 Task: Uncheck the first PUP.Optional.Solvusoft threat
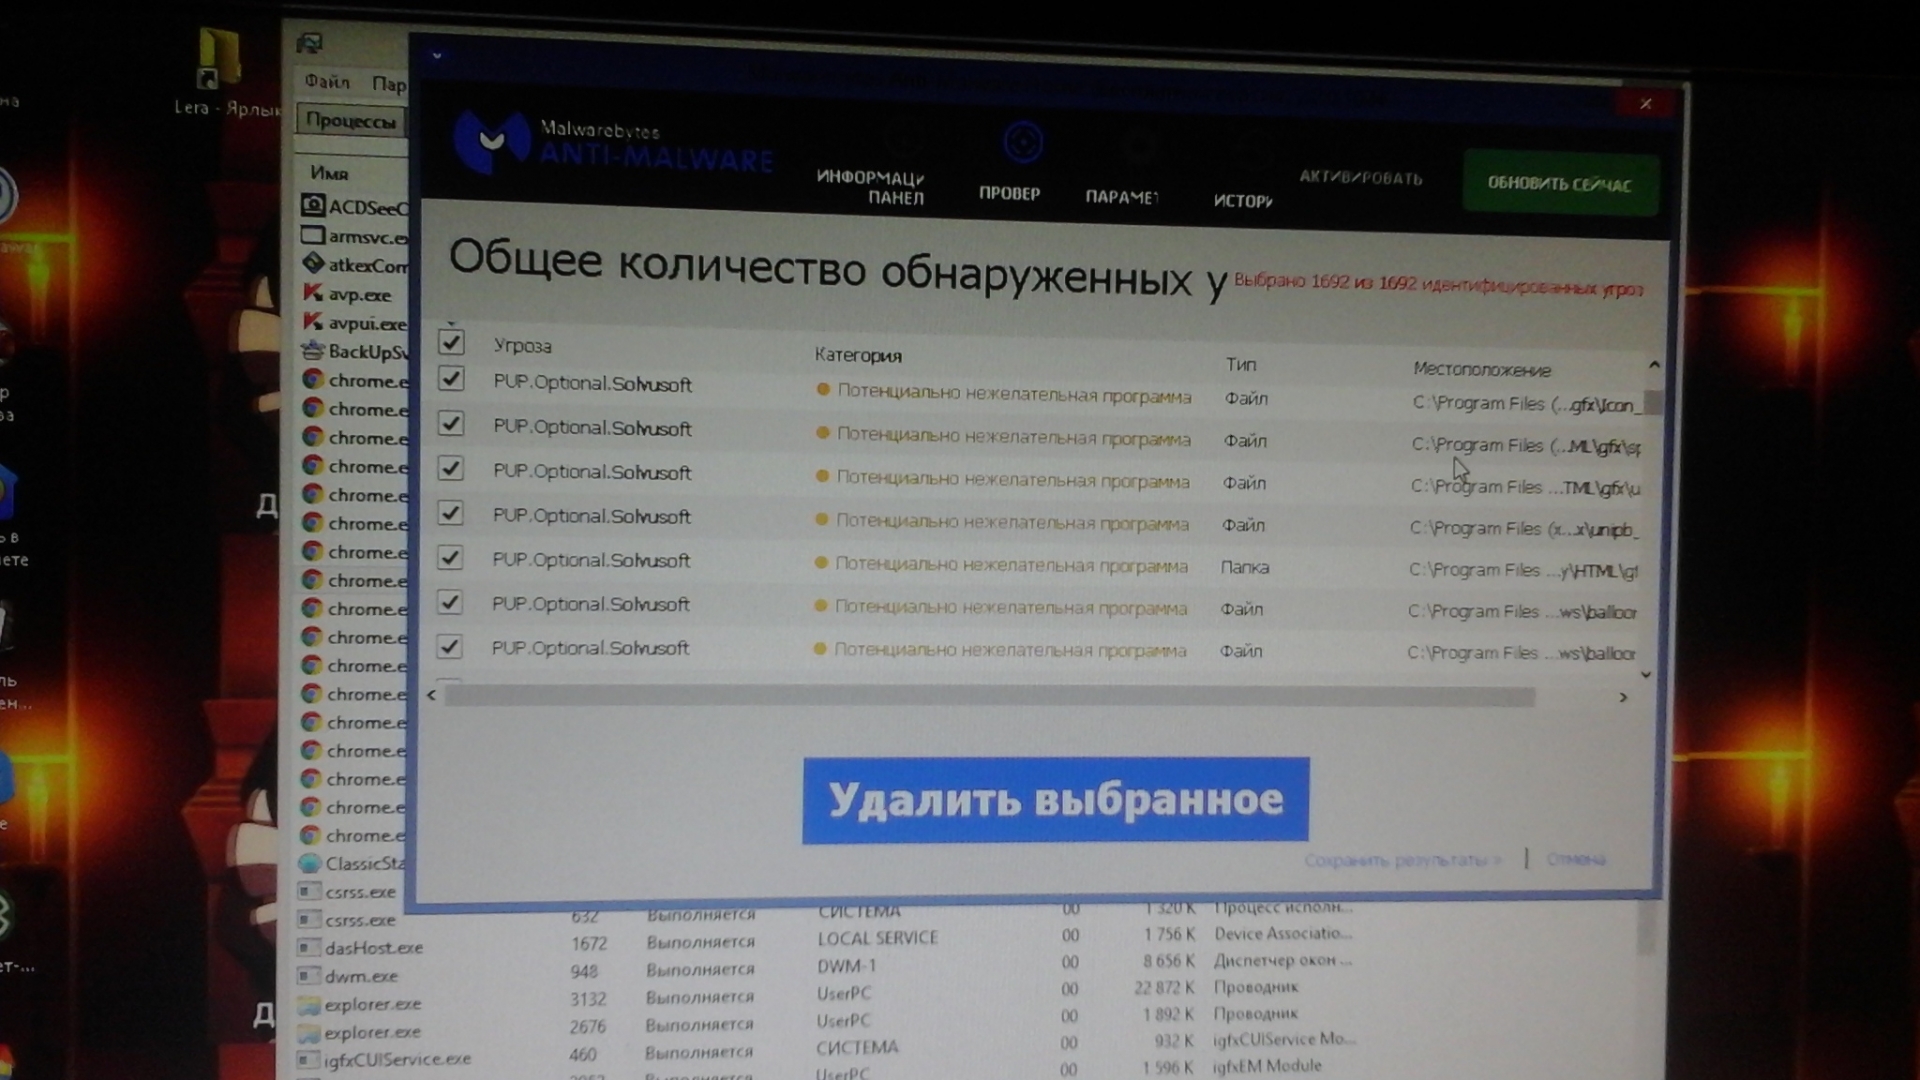tap(451, 379)
